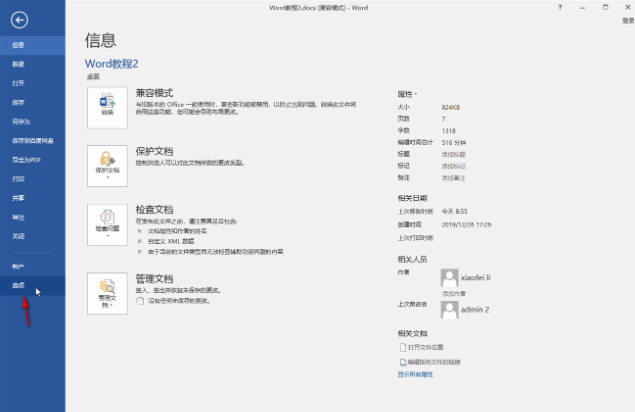Select Share (共享) in the sidebar
The height and width of the screenshot is (412, 635).
point(32,198)
